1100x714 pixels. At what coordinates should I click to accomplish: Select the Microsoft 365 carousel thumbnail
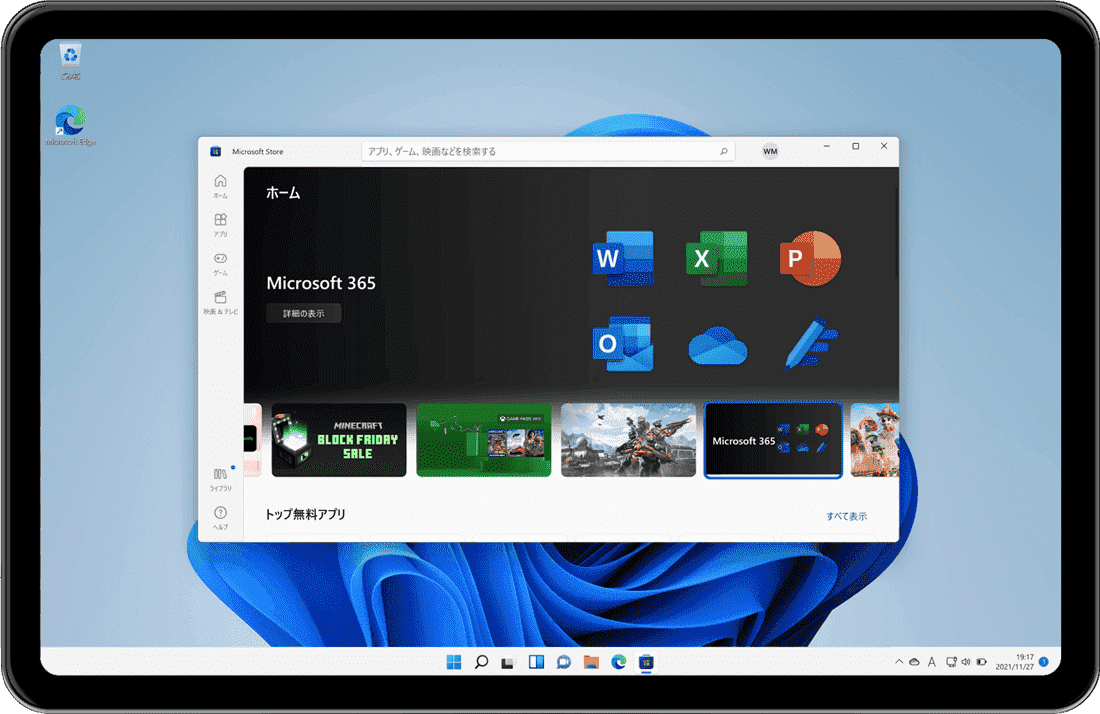(773, 440)
